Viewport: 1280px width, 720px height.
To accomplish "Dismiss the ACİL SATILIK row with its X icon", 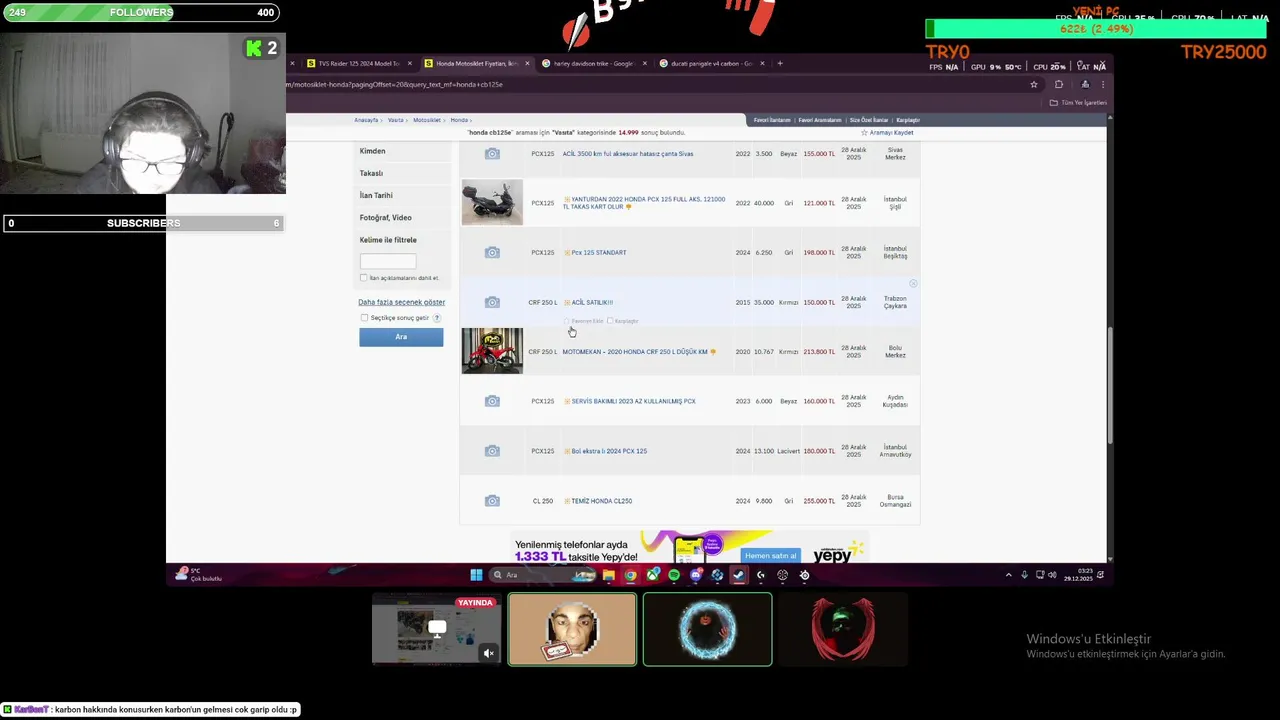I will tap(913, 284).
